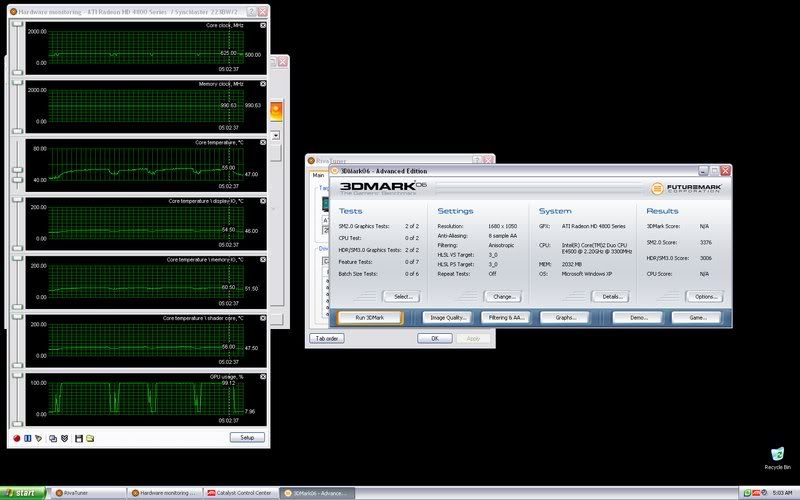Click the Run 3DMark button
This screenshot has height=500, width=800.
tap(369, 318)
